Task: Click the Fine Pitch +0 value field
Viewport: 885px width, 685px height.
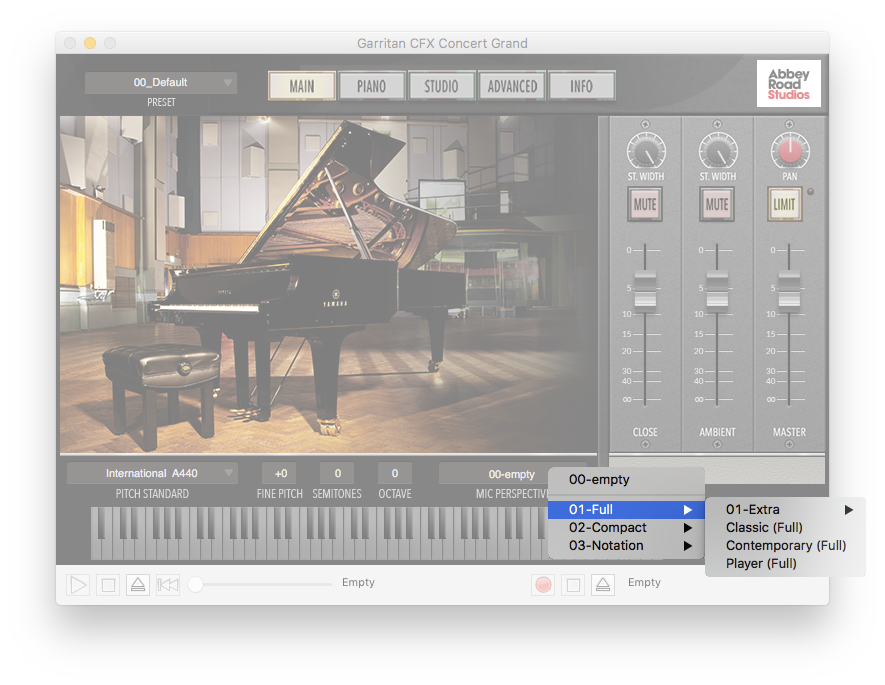Action: tap(281, 473)
